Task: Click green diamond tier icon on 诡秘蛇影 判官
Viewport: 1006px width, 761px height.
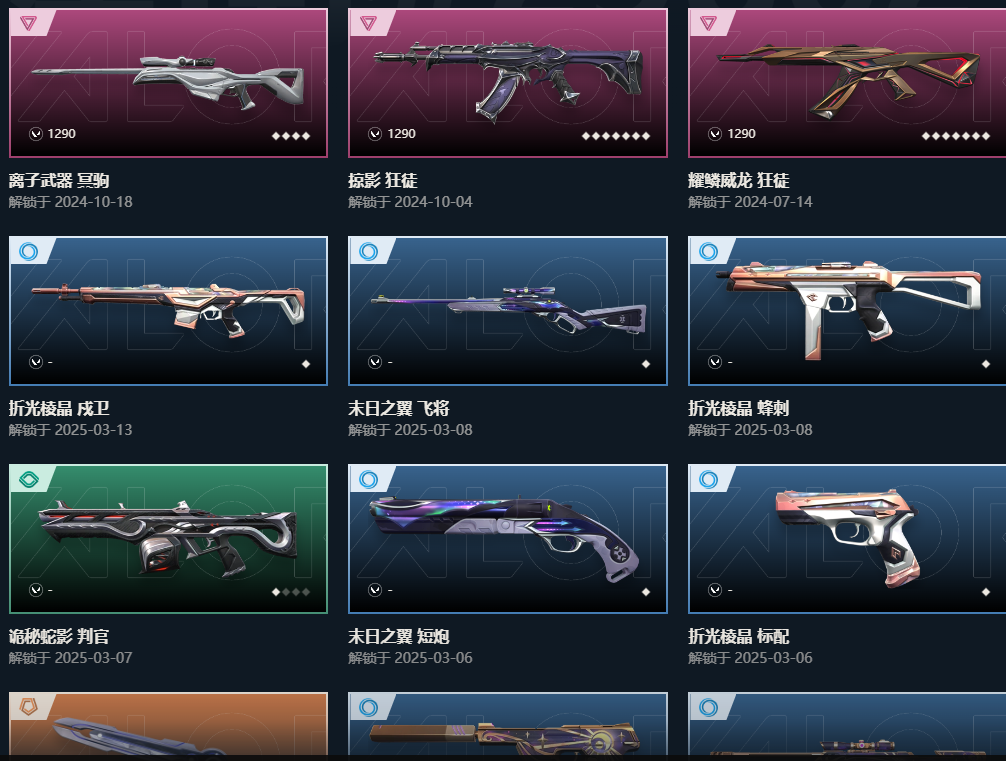Action: [28, 479]
